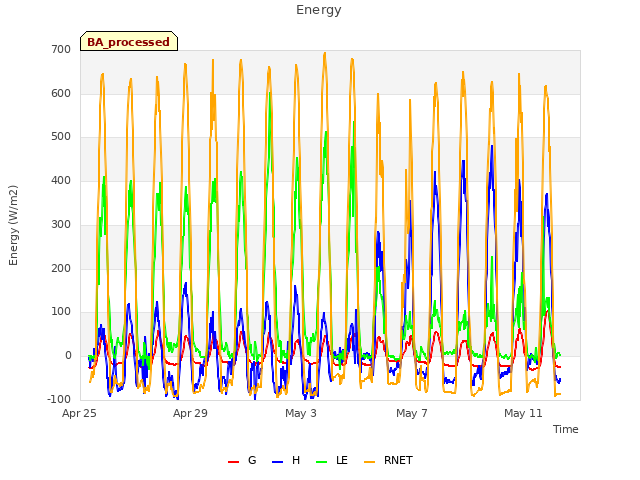Click the 400 y-axis tick label

click(61, 181)
